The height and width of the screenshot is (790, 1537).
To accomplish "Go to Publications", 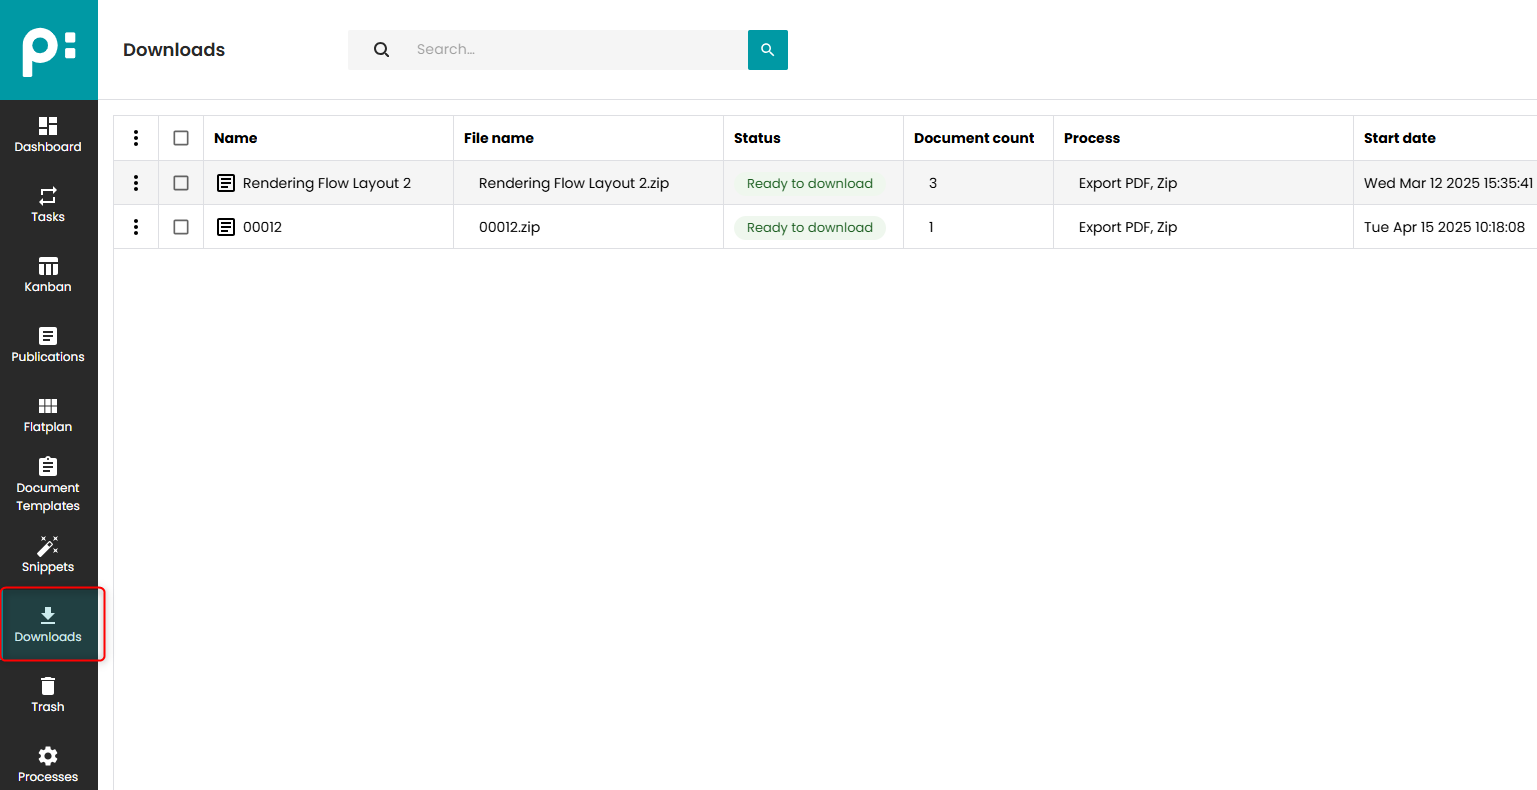I will coord(47,344).
